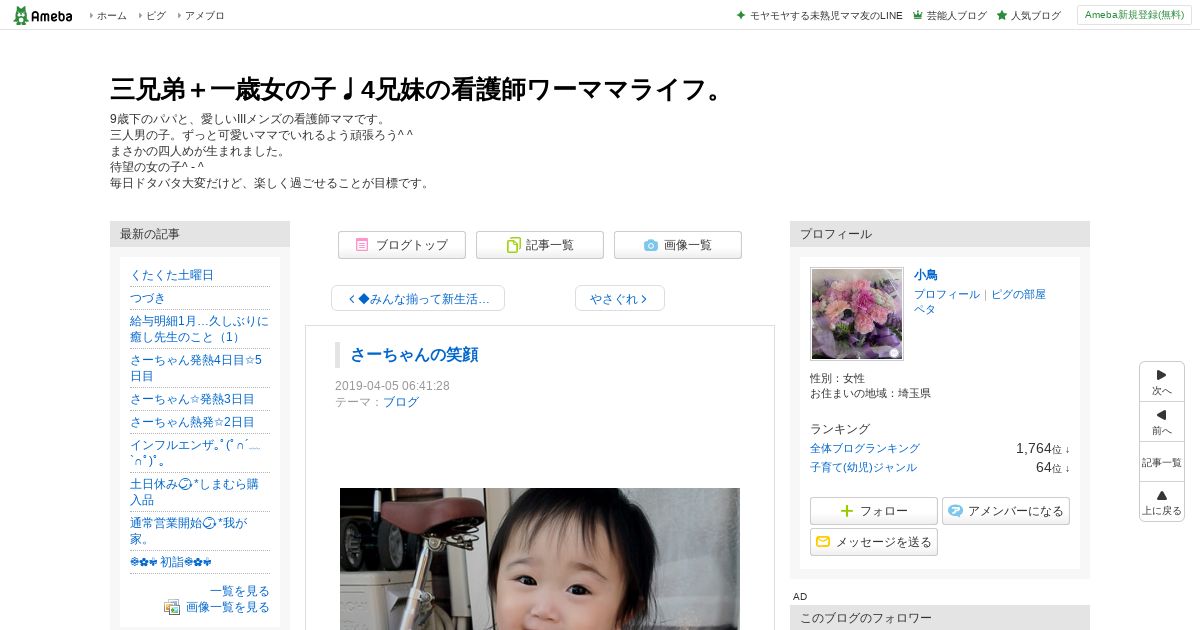
Task: Open 人気ブログ star link
Action: pyautogui.click(x=1028, y=15)
